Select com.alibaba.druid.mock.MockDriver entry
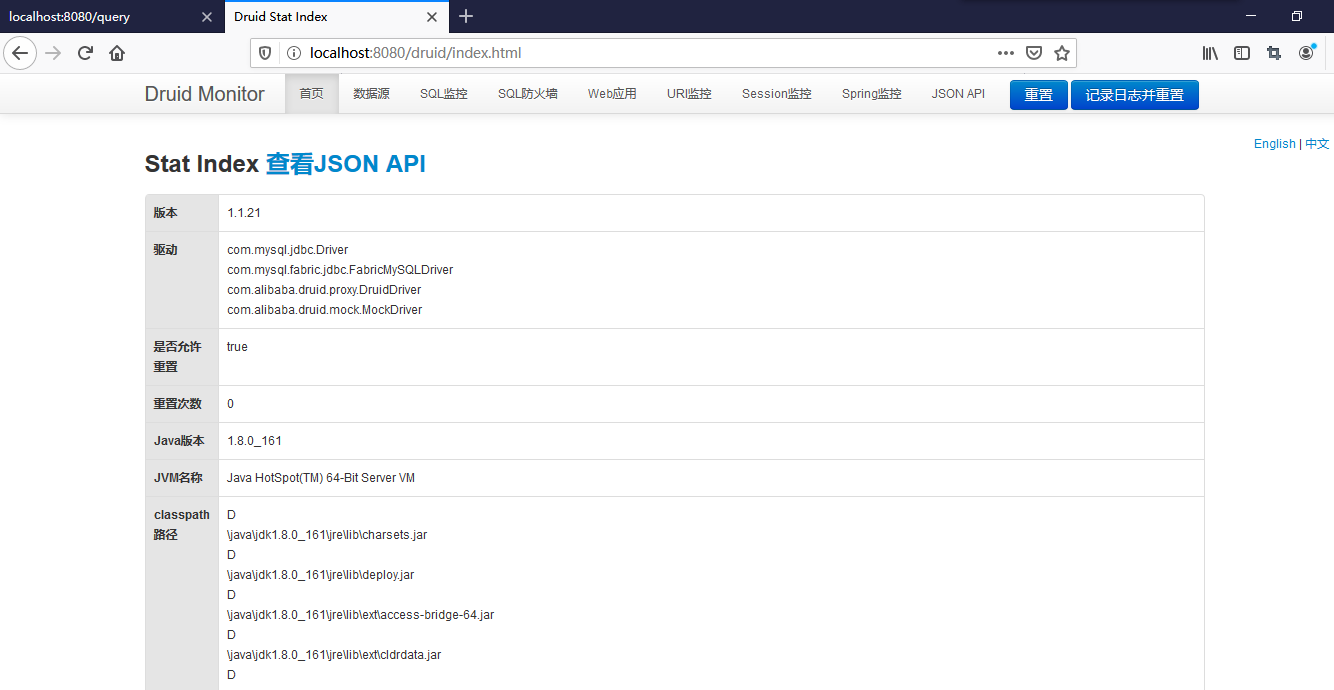This screenshot has width=1334, height=690. [x=324, y=310]
